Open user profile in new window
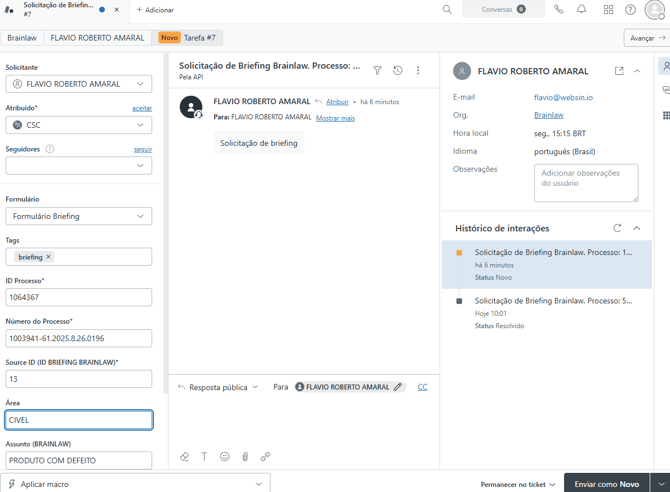670x492 pixels. click(x=619, y=71)
